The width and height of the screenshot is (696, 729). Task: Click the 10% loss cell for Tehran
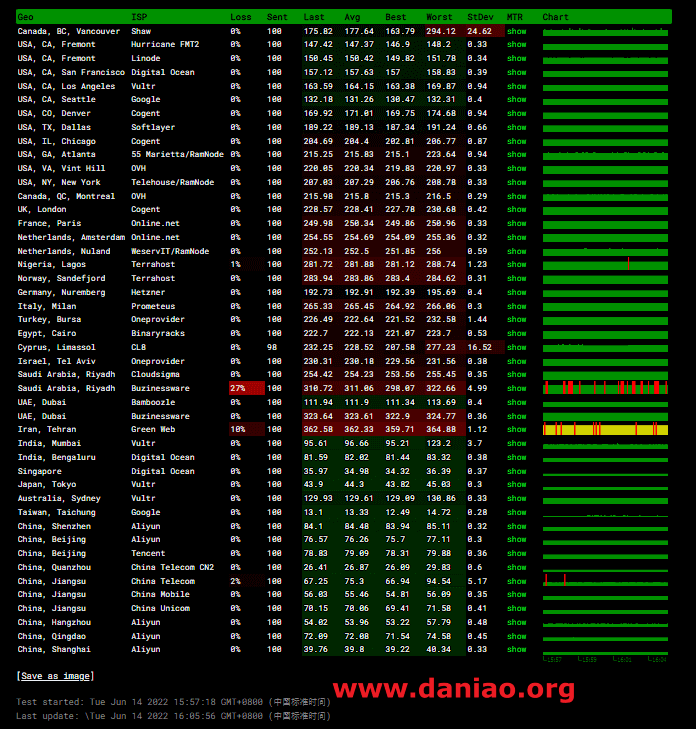pyautogui.click(x=247, y=429)
